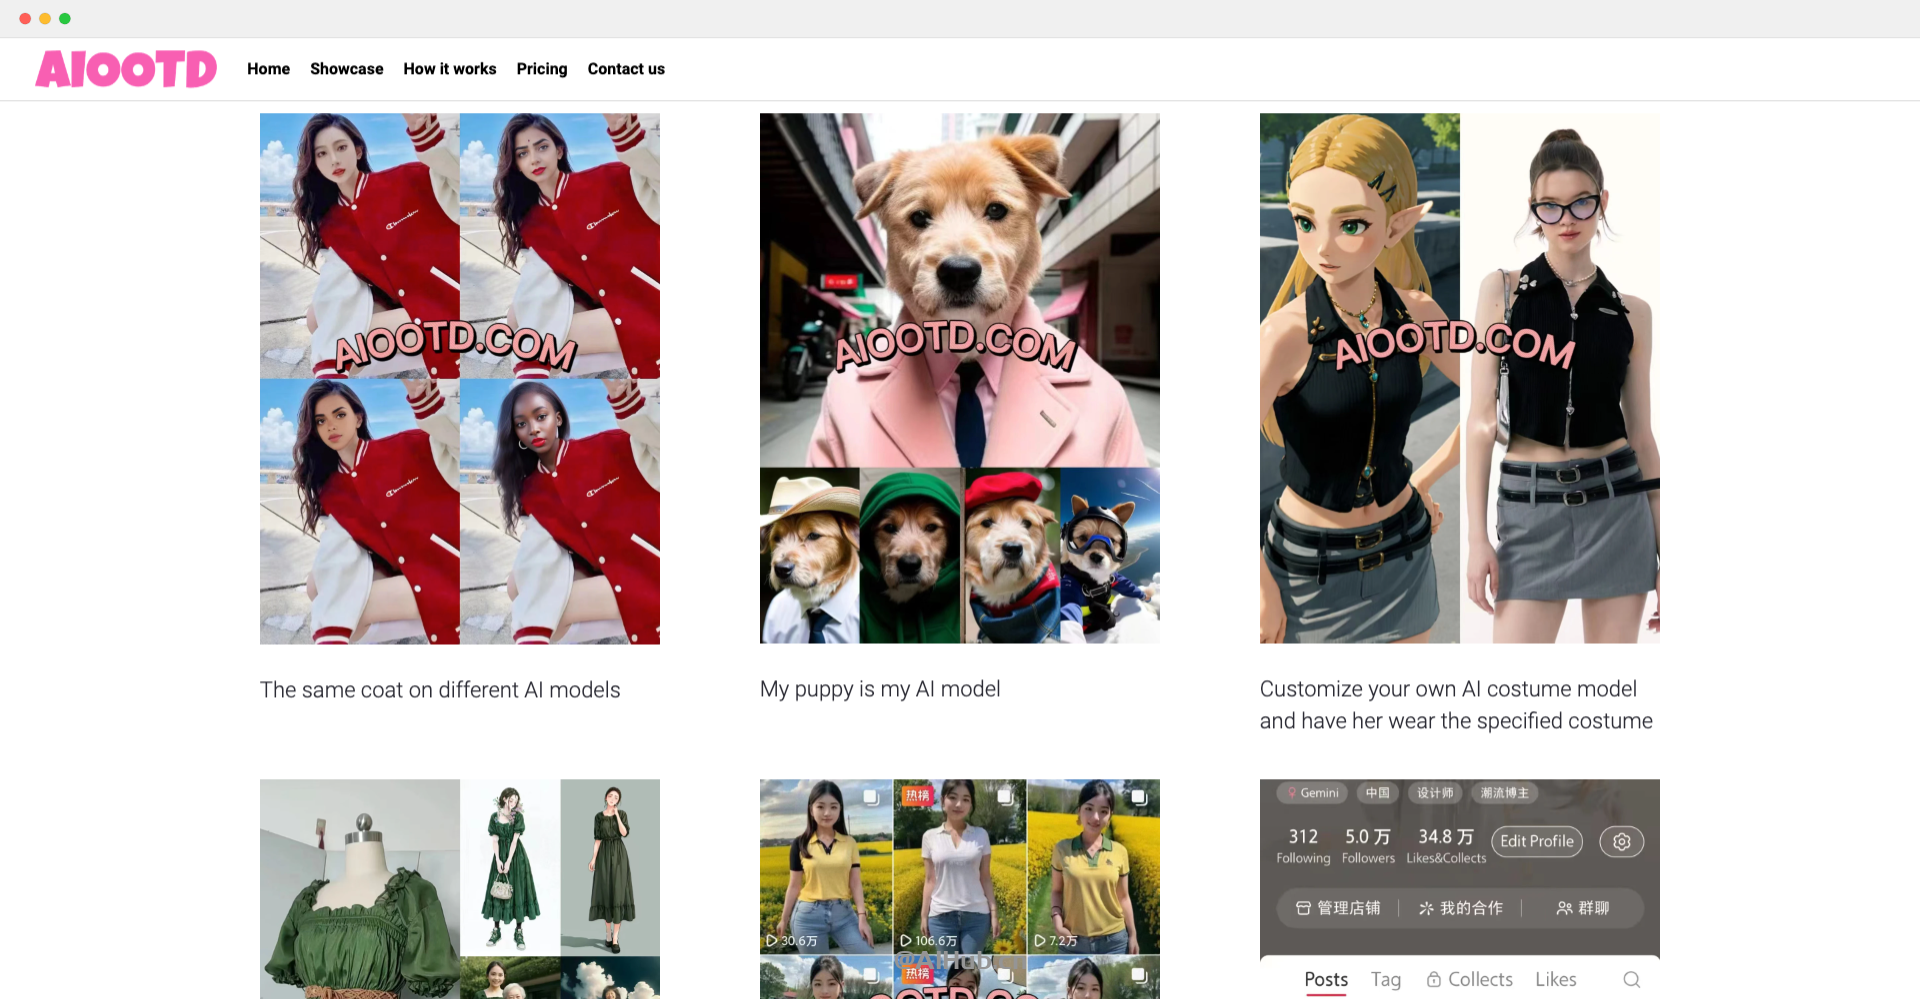
Task: Click 管理店铺 shop management entry
Action: [1338, 908]
